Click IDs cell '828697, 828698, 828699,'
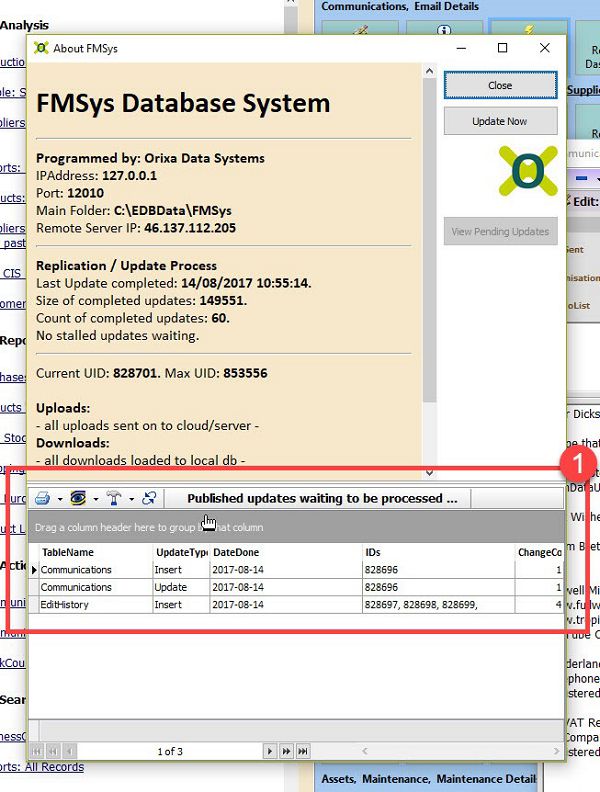The width and height of the screenshot is (600, 792). tap(438, 605)
